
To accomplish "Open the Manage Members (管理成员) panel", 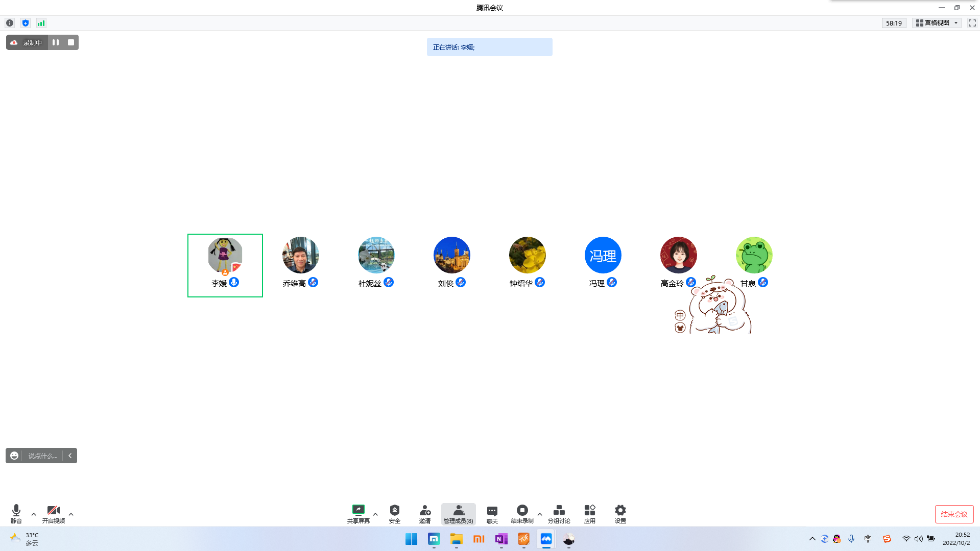I will click(x=458, y=512).
